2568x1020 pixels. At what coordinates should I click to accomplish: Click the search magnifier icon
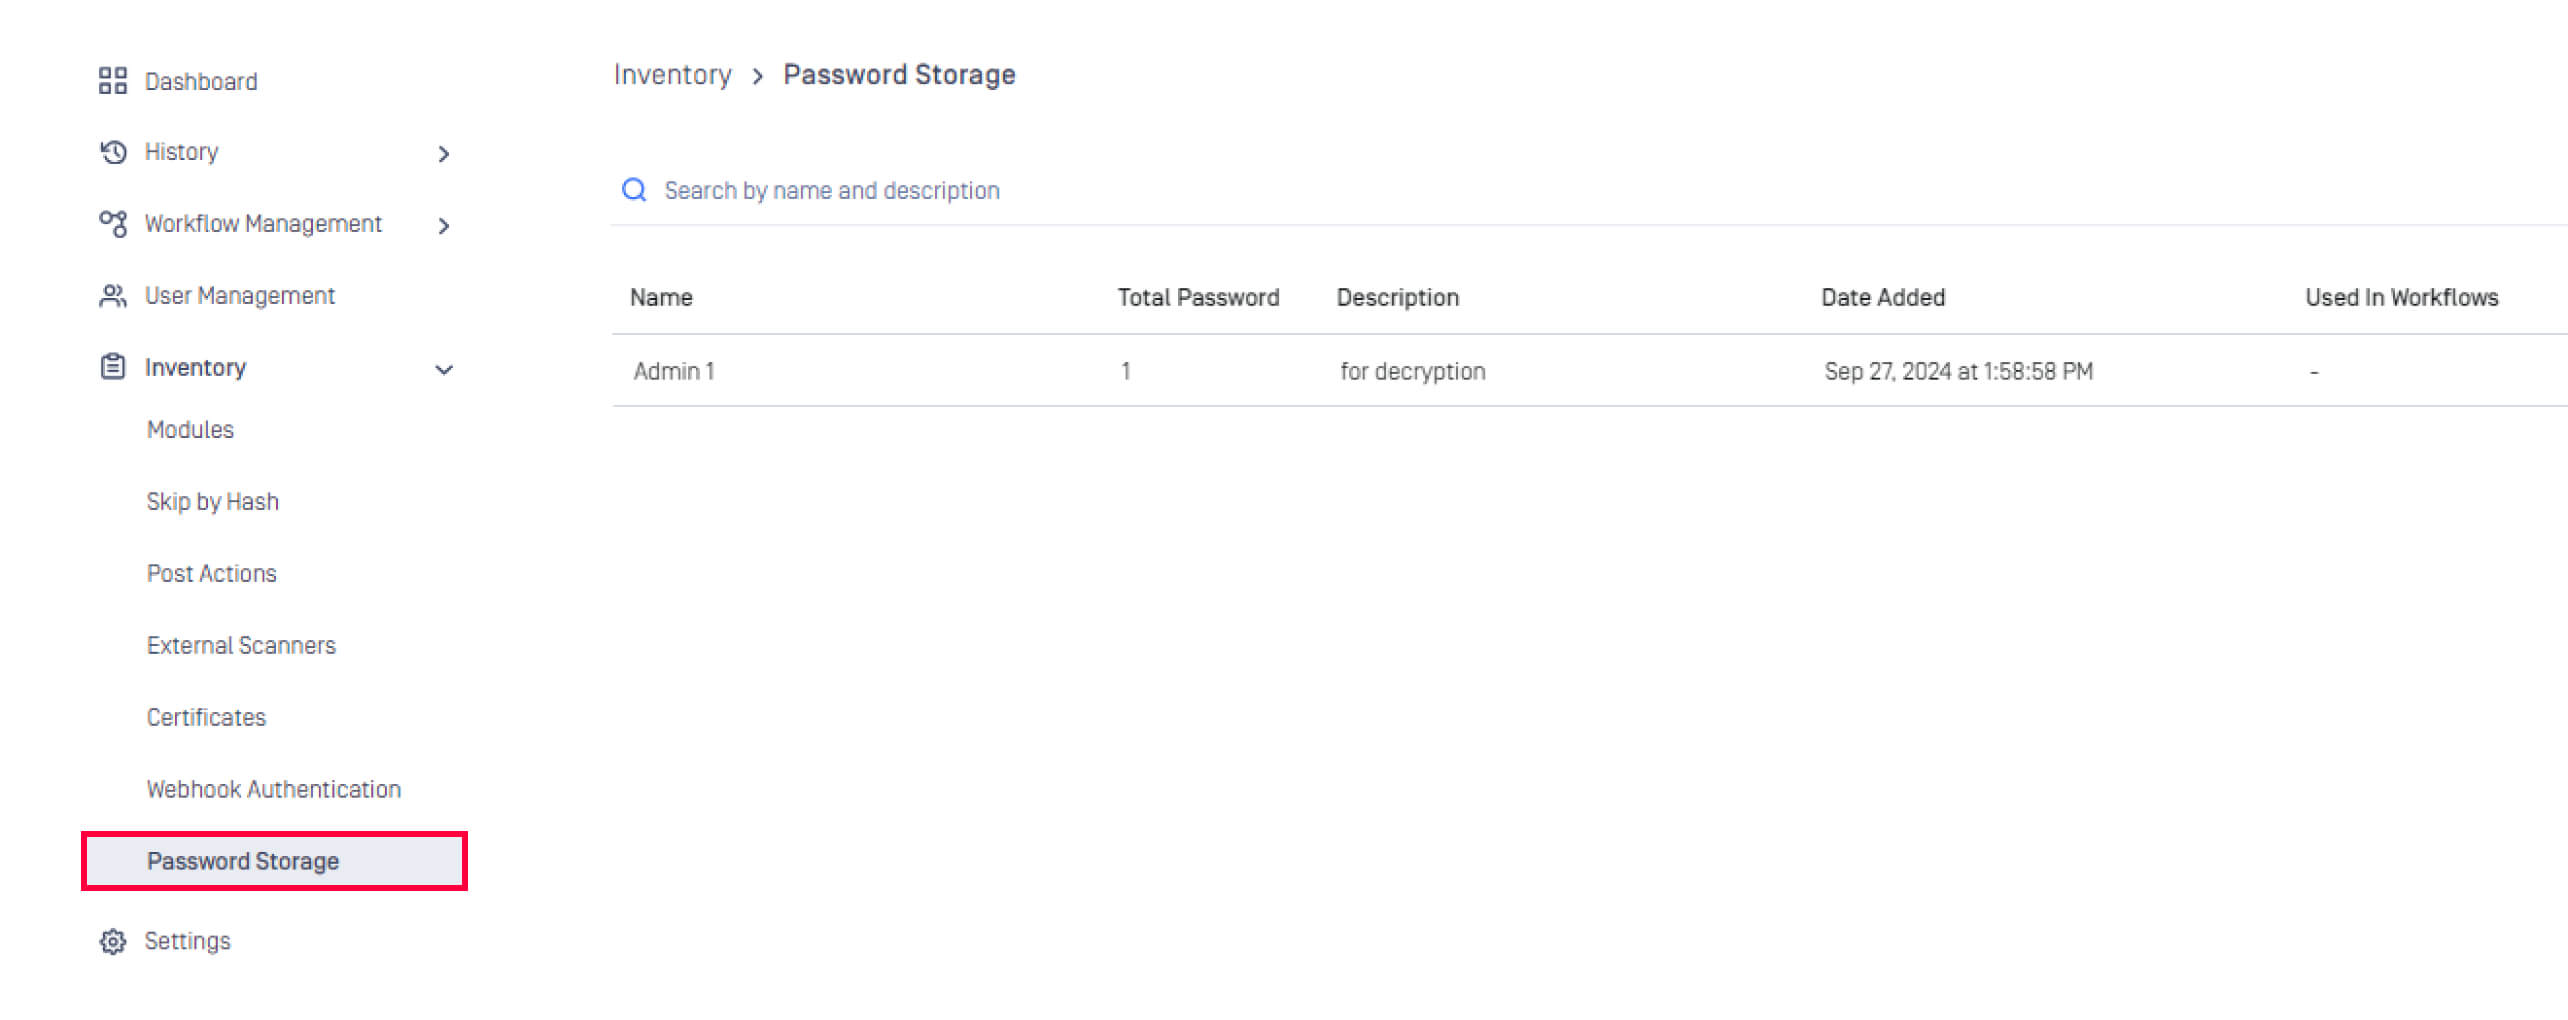click(x=634, y=190)
